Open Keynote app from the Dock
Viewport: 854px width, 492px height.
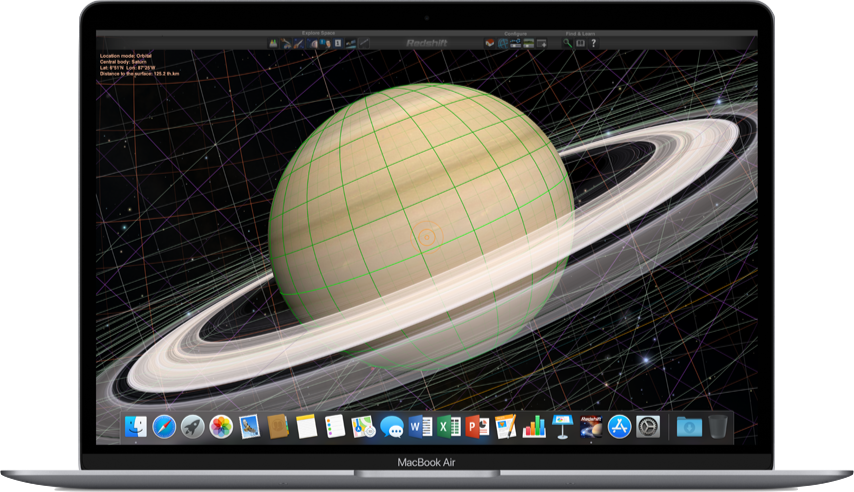pyautogui.click(x=563, y=427)
